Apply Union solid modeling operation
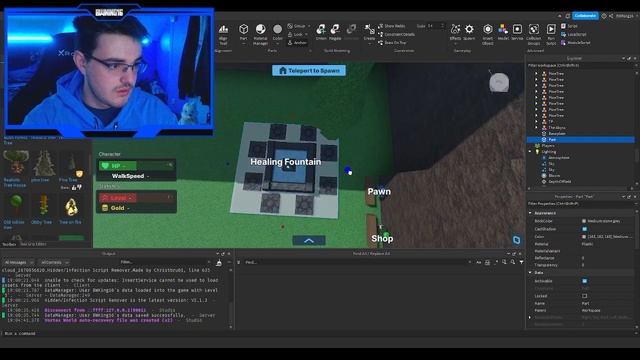Image resolution: width=640 pixels, height=360 pixels. click(x=321, y=32)
